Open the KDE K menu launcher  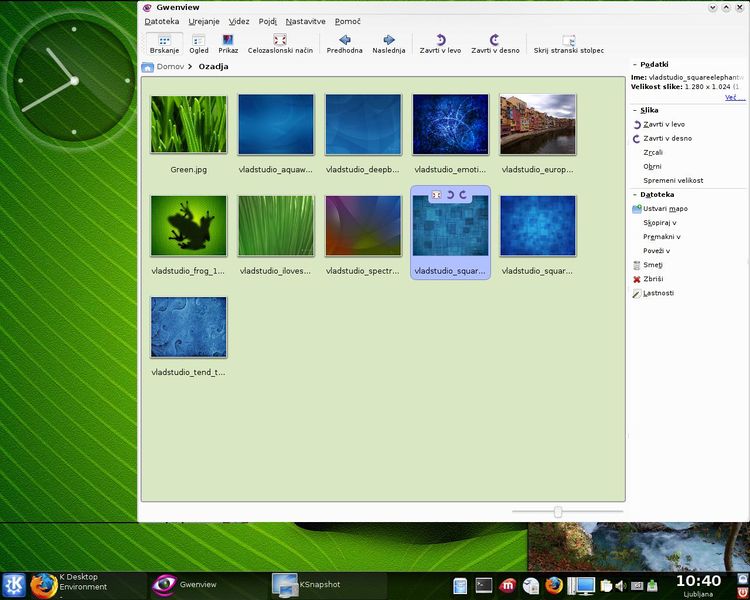click(x=14, y=584)
